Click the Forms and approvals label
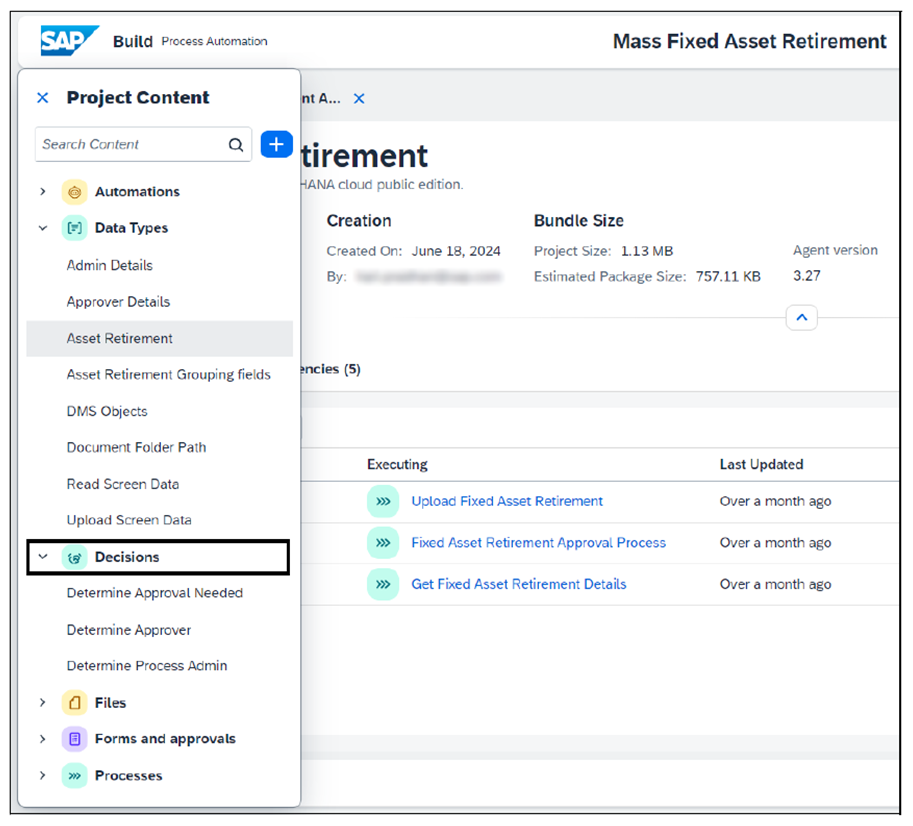 tap(165, 739)
